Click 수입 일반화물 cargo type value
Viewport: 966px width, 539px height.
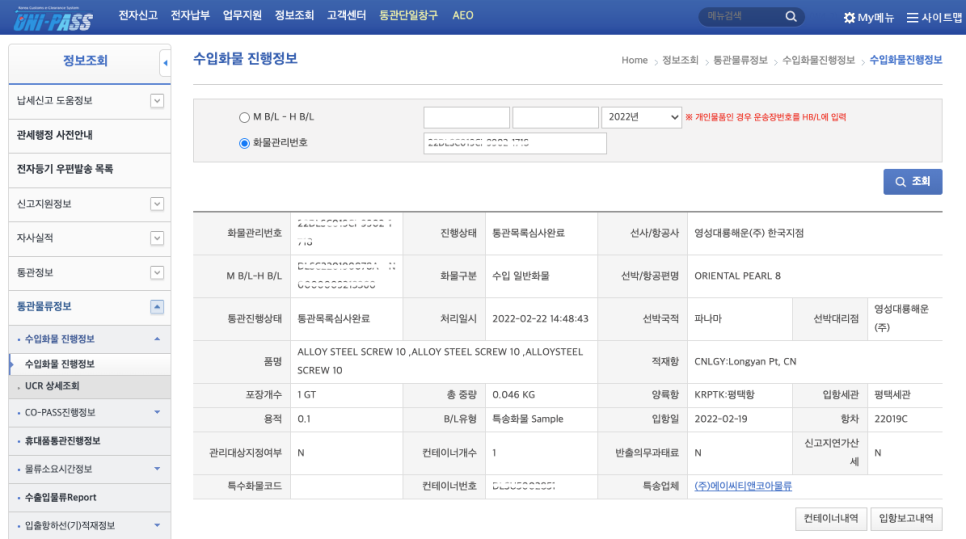(x=521, y=276)
